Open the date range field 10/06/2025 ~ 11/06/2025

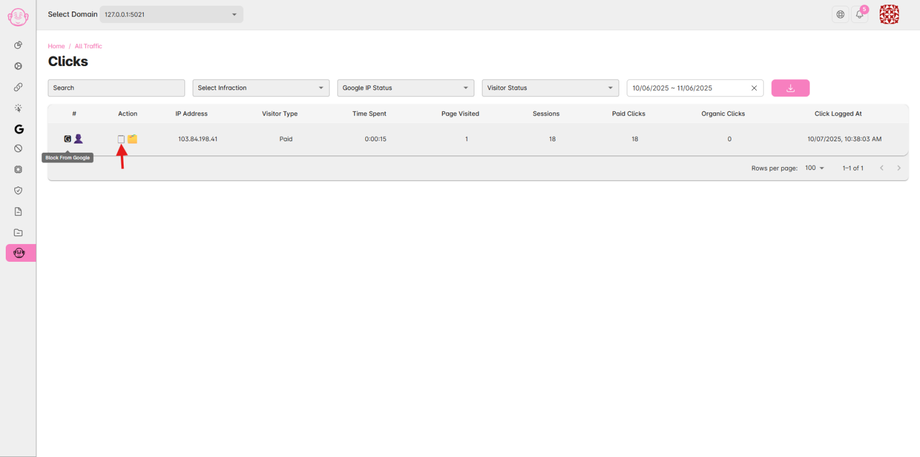[x=695, y=88]
